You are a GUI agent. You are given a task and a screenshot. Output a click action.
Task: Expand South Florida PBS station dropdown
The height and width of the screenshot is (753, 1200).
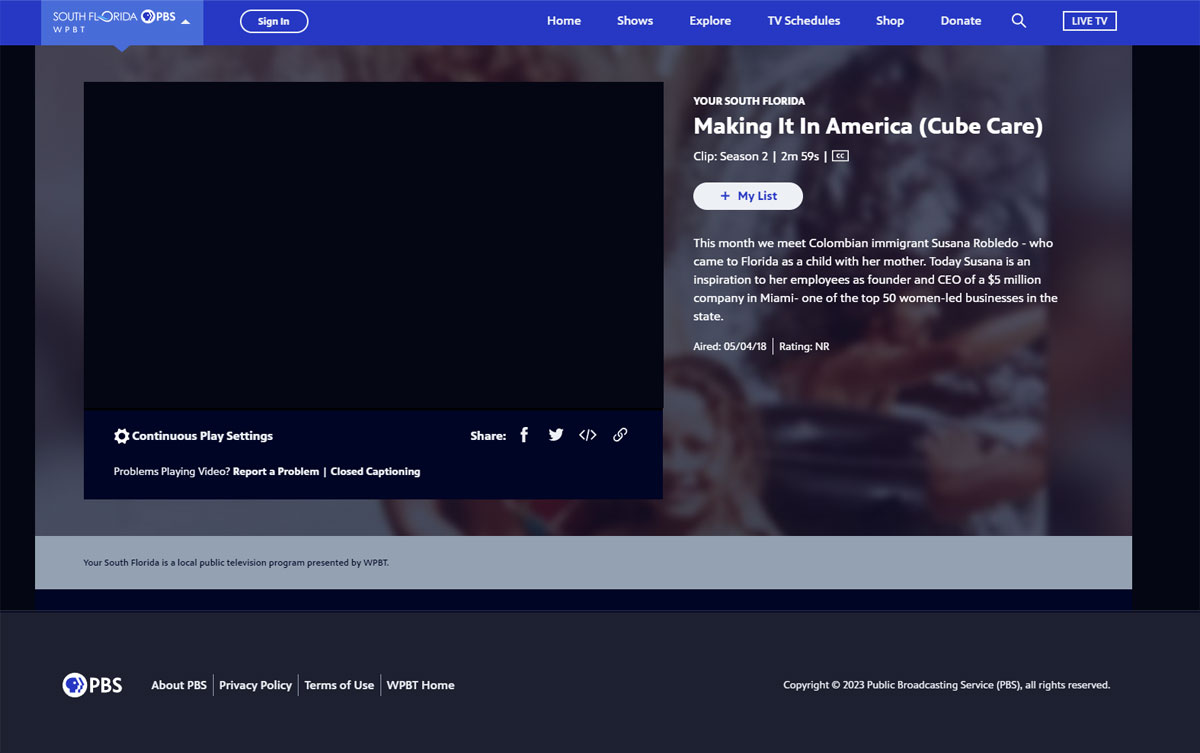pyautogui.click(x=185, y=21)
